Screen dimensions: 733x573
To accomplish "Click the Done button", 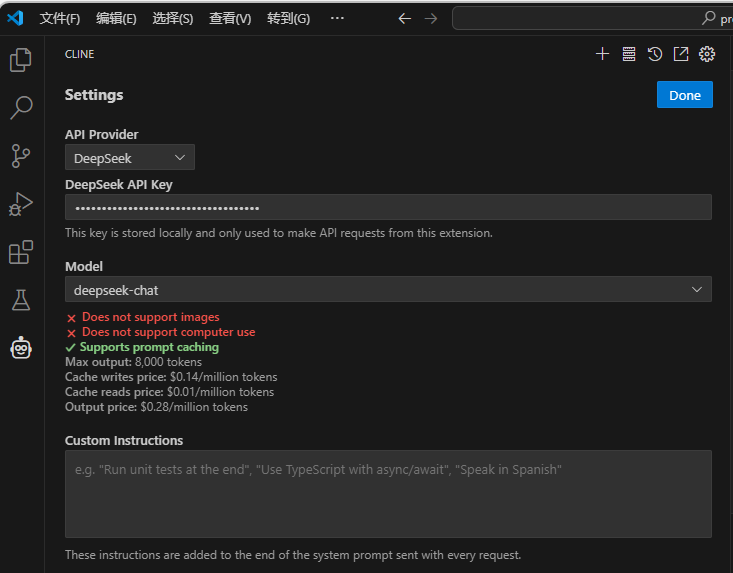I will (x=684, y=95).
